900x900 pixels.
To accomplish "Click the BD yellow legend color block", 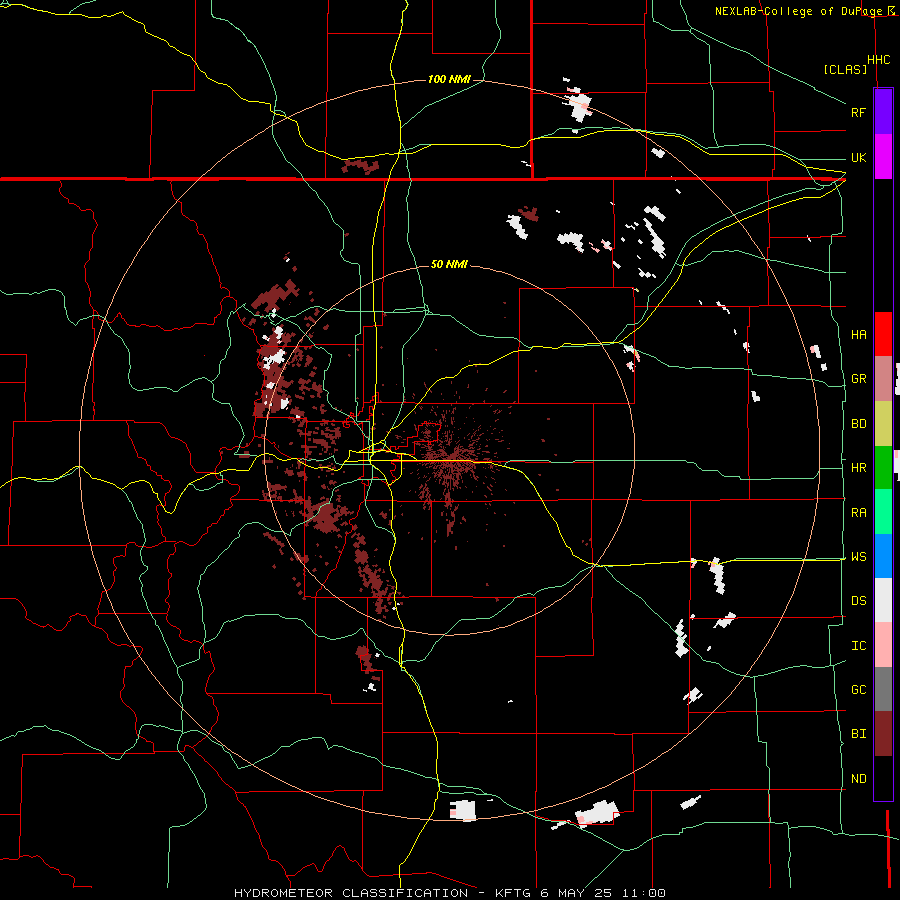I will coord(883,424).
